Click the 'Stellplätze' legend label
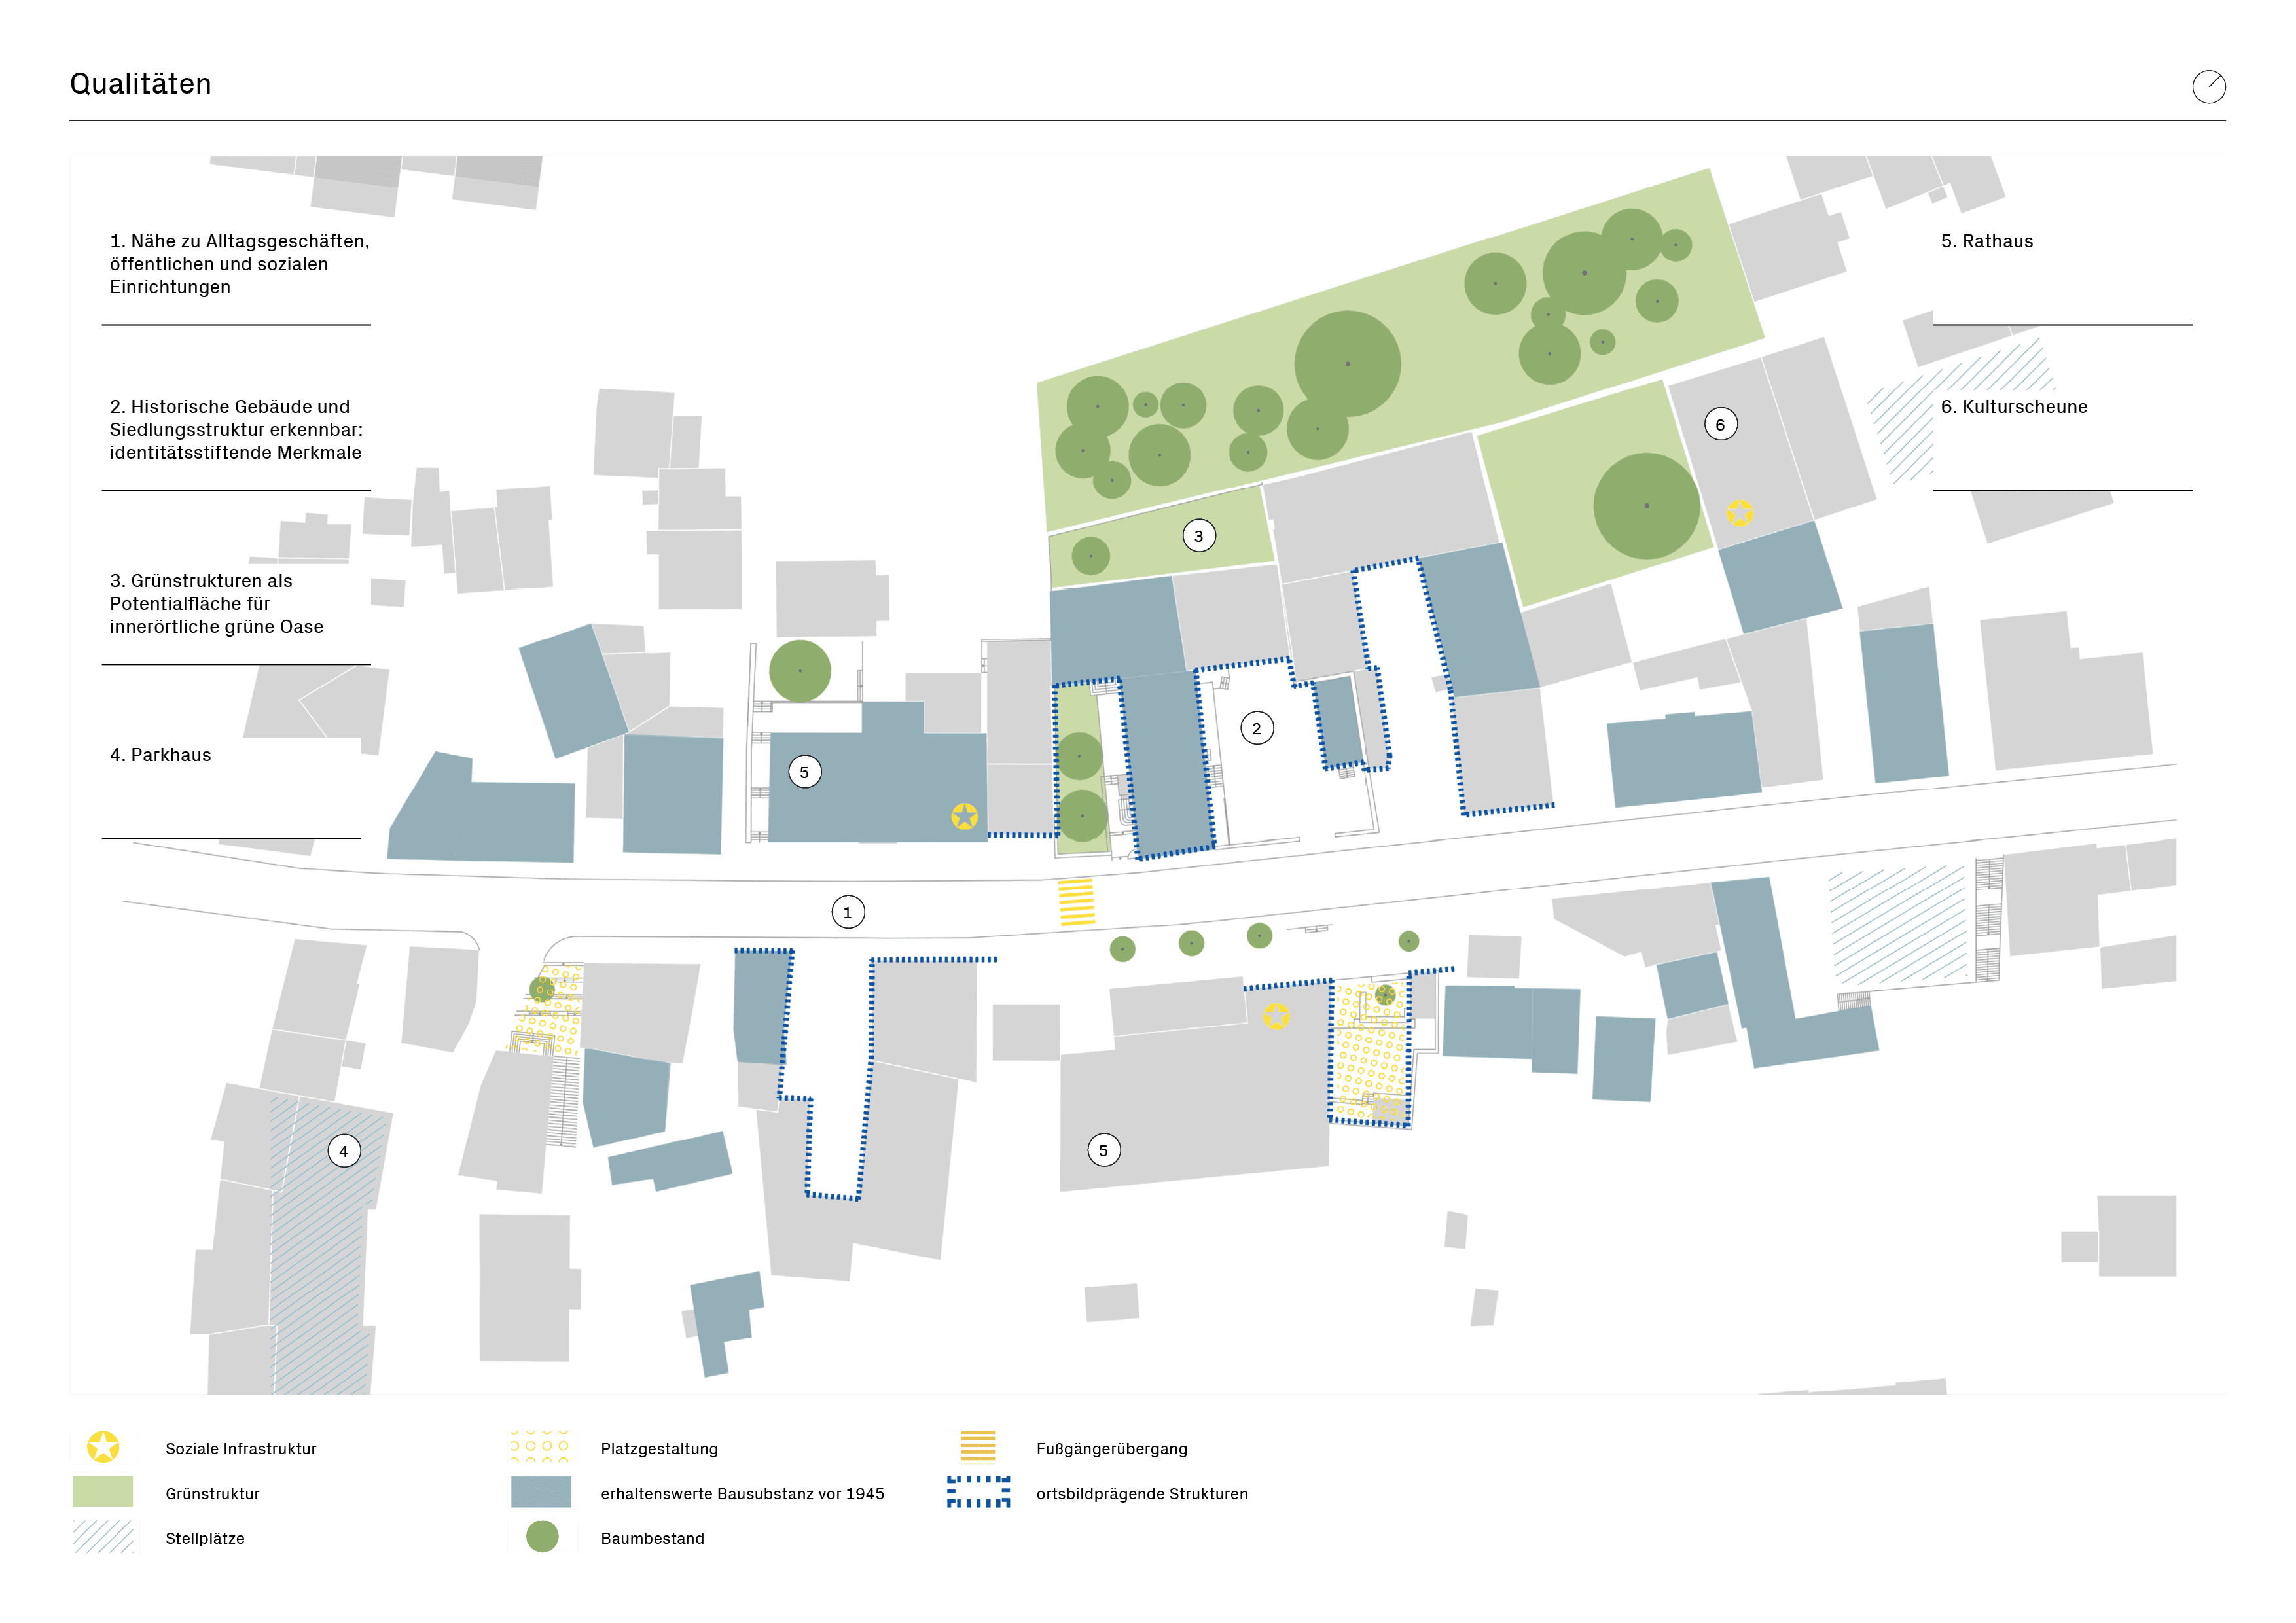Screen dimensions: 2296x1623 tap(205, 1539)
